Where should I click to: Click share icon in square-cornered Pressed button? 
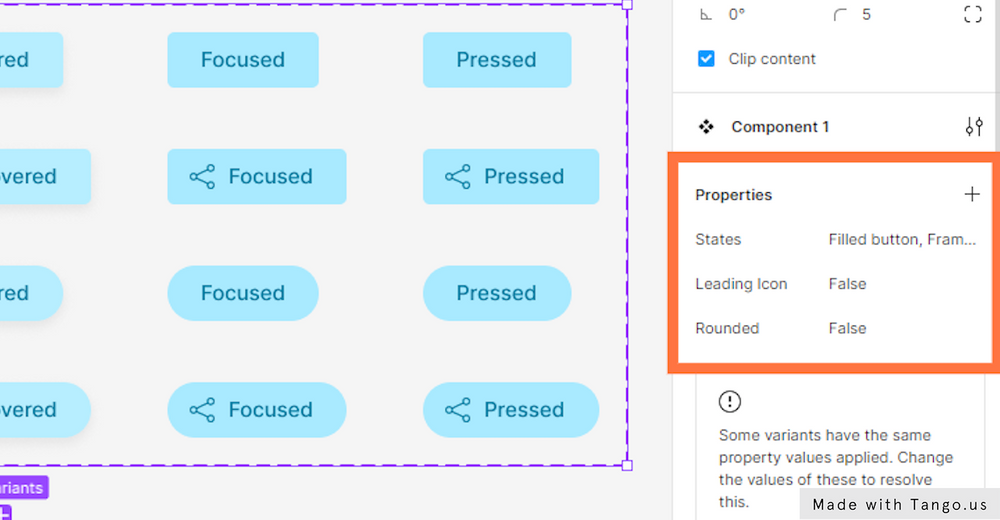click(x=458, y=177)
